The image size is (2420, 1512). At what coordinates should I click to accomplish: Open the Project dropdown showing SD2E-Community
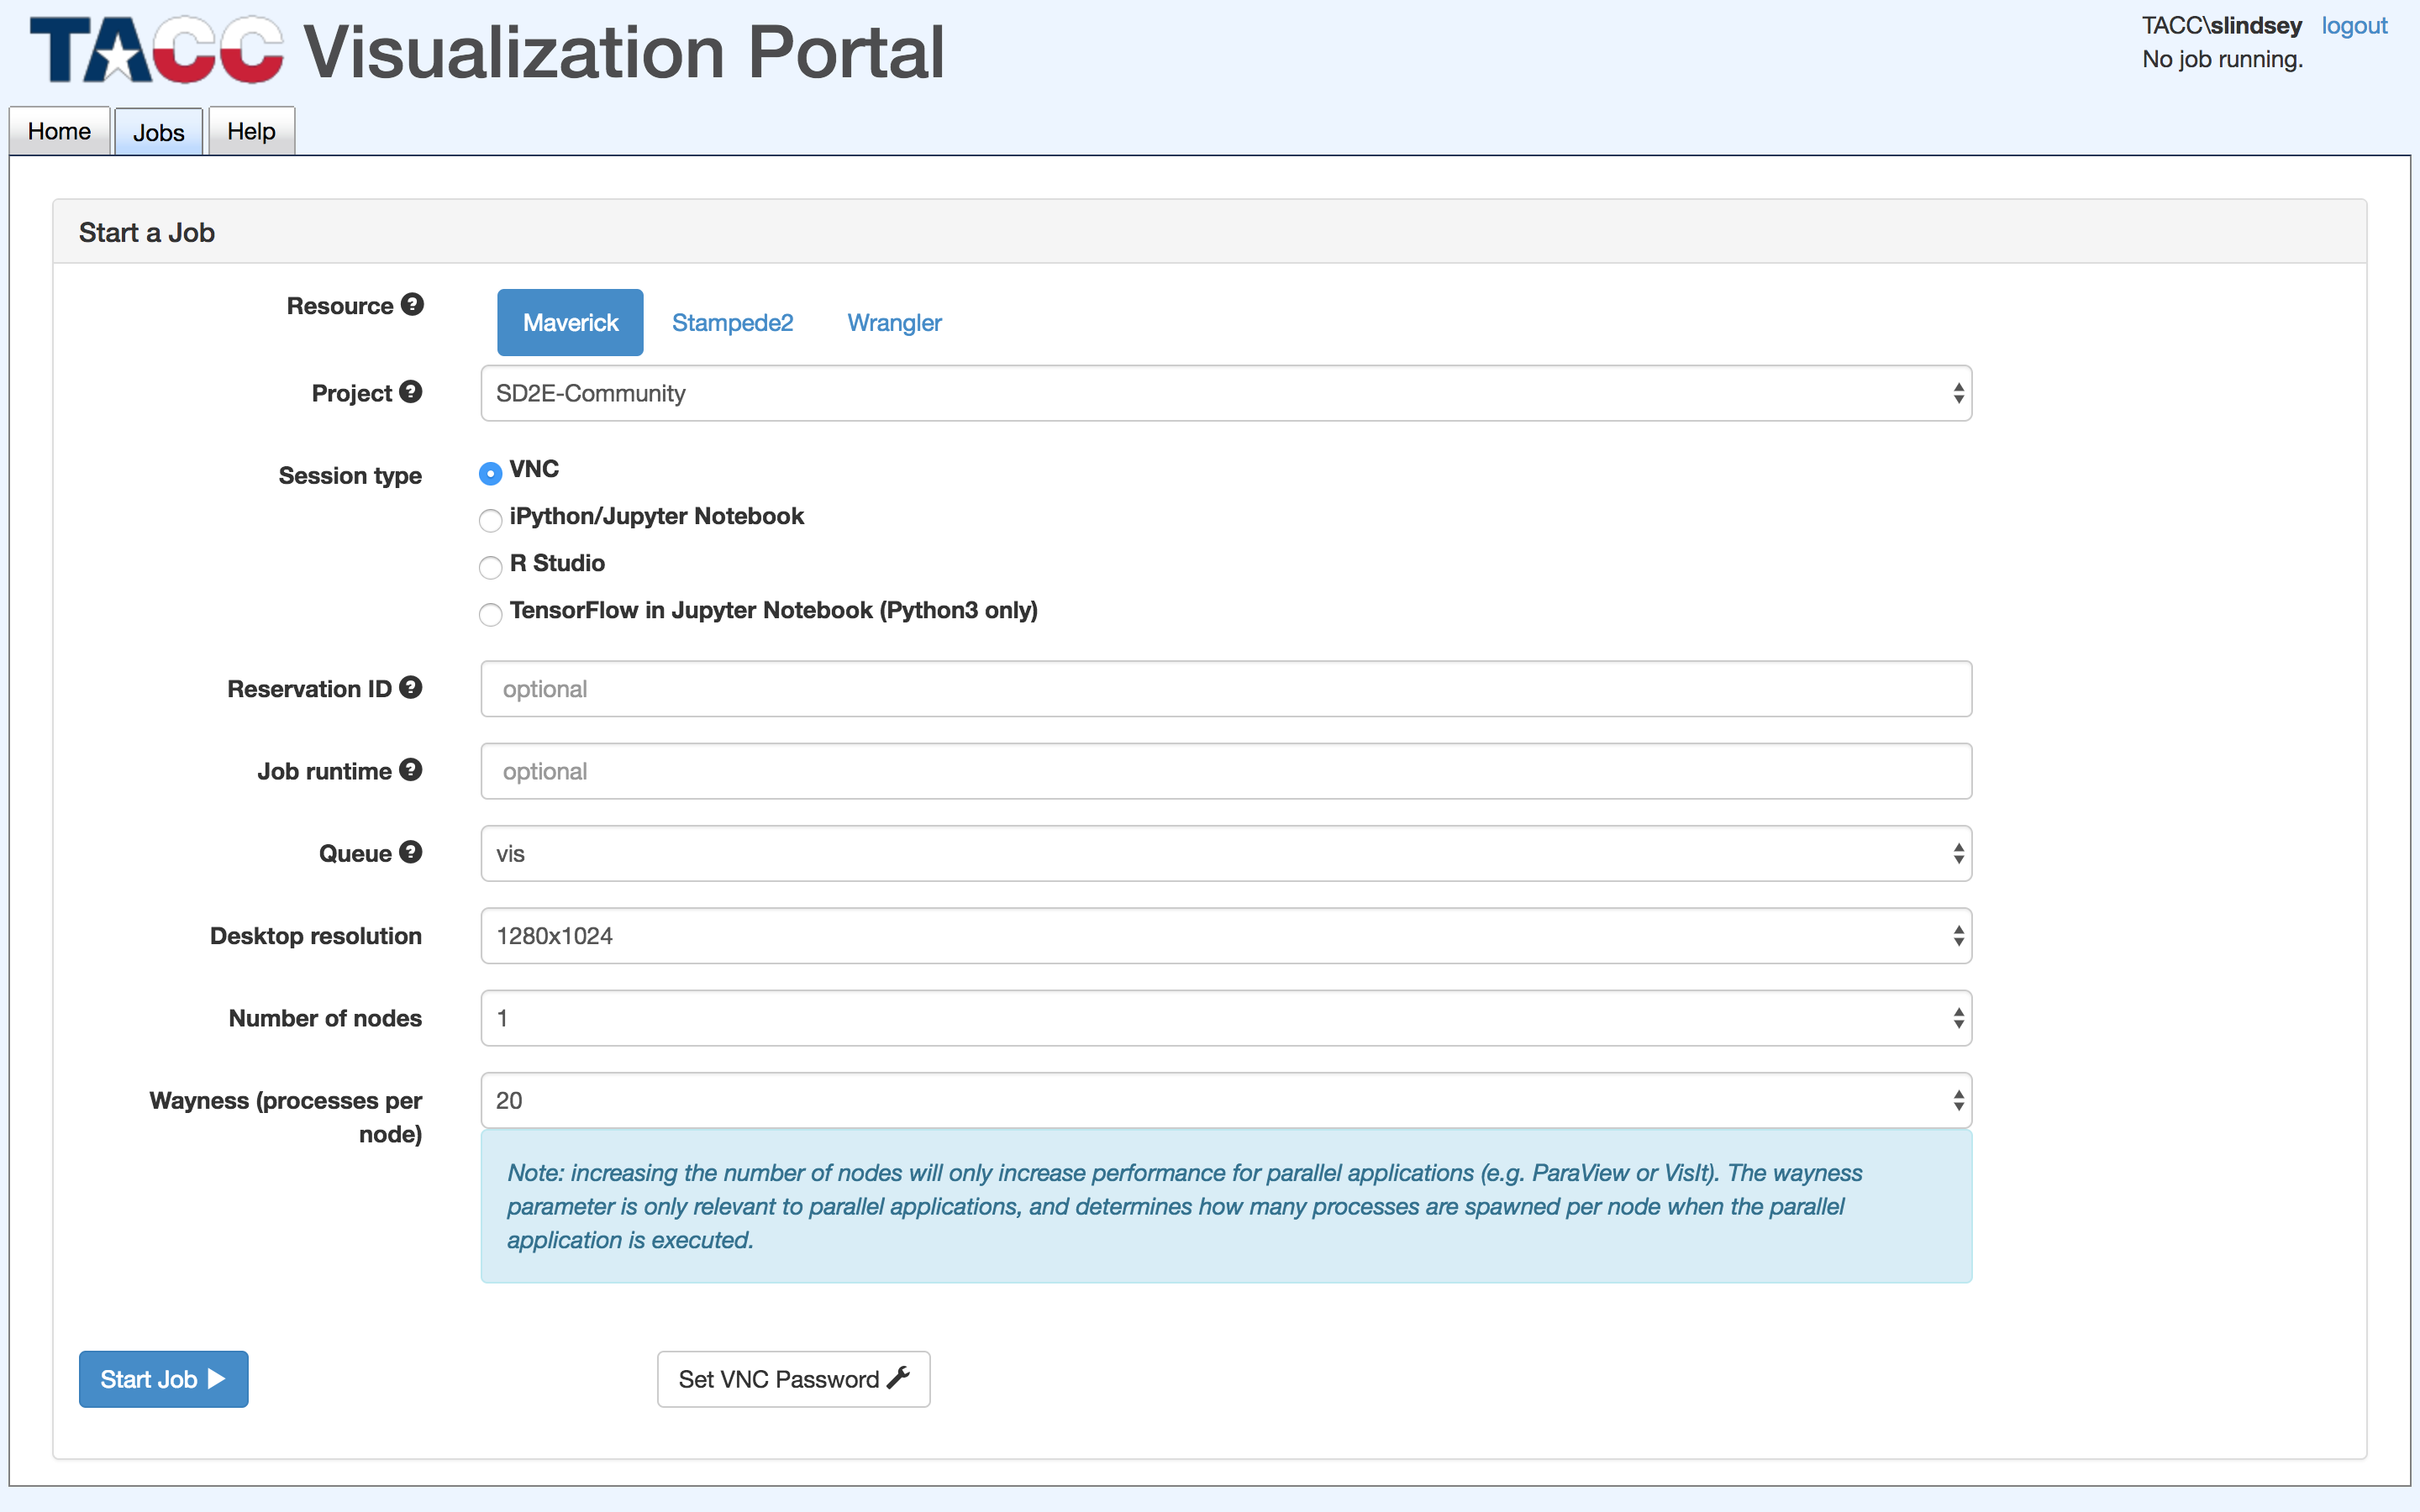(x=1226, y=393)
